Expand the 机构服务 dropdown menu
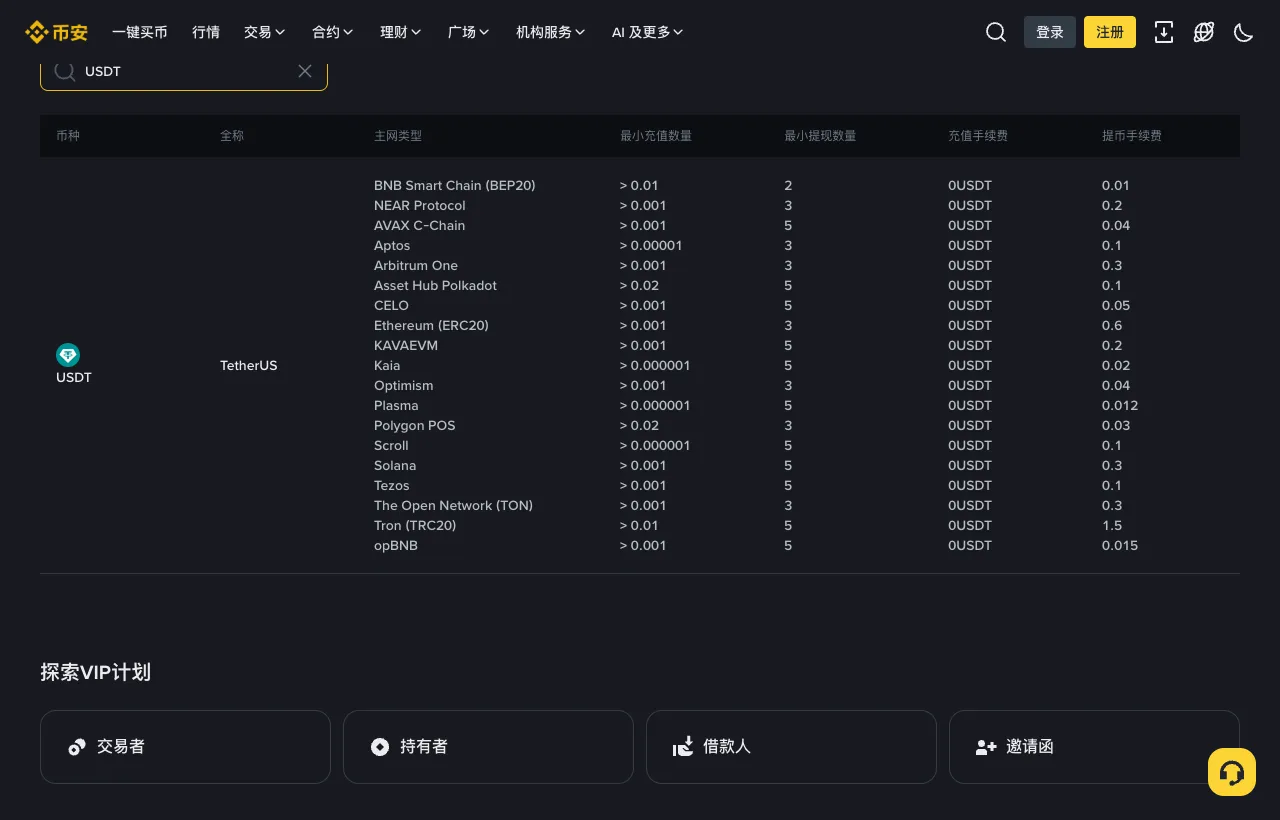Screen dimensions: 1280x820 click(x=551, y=32)
